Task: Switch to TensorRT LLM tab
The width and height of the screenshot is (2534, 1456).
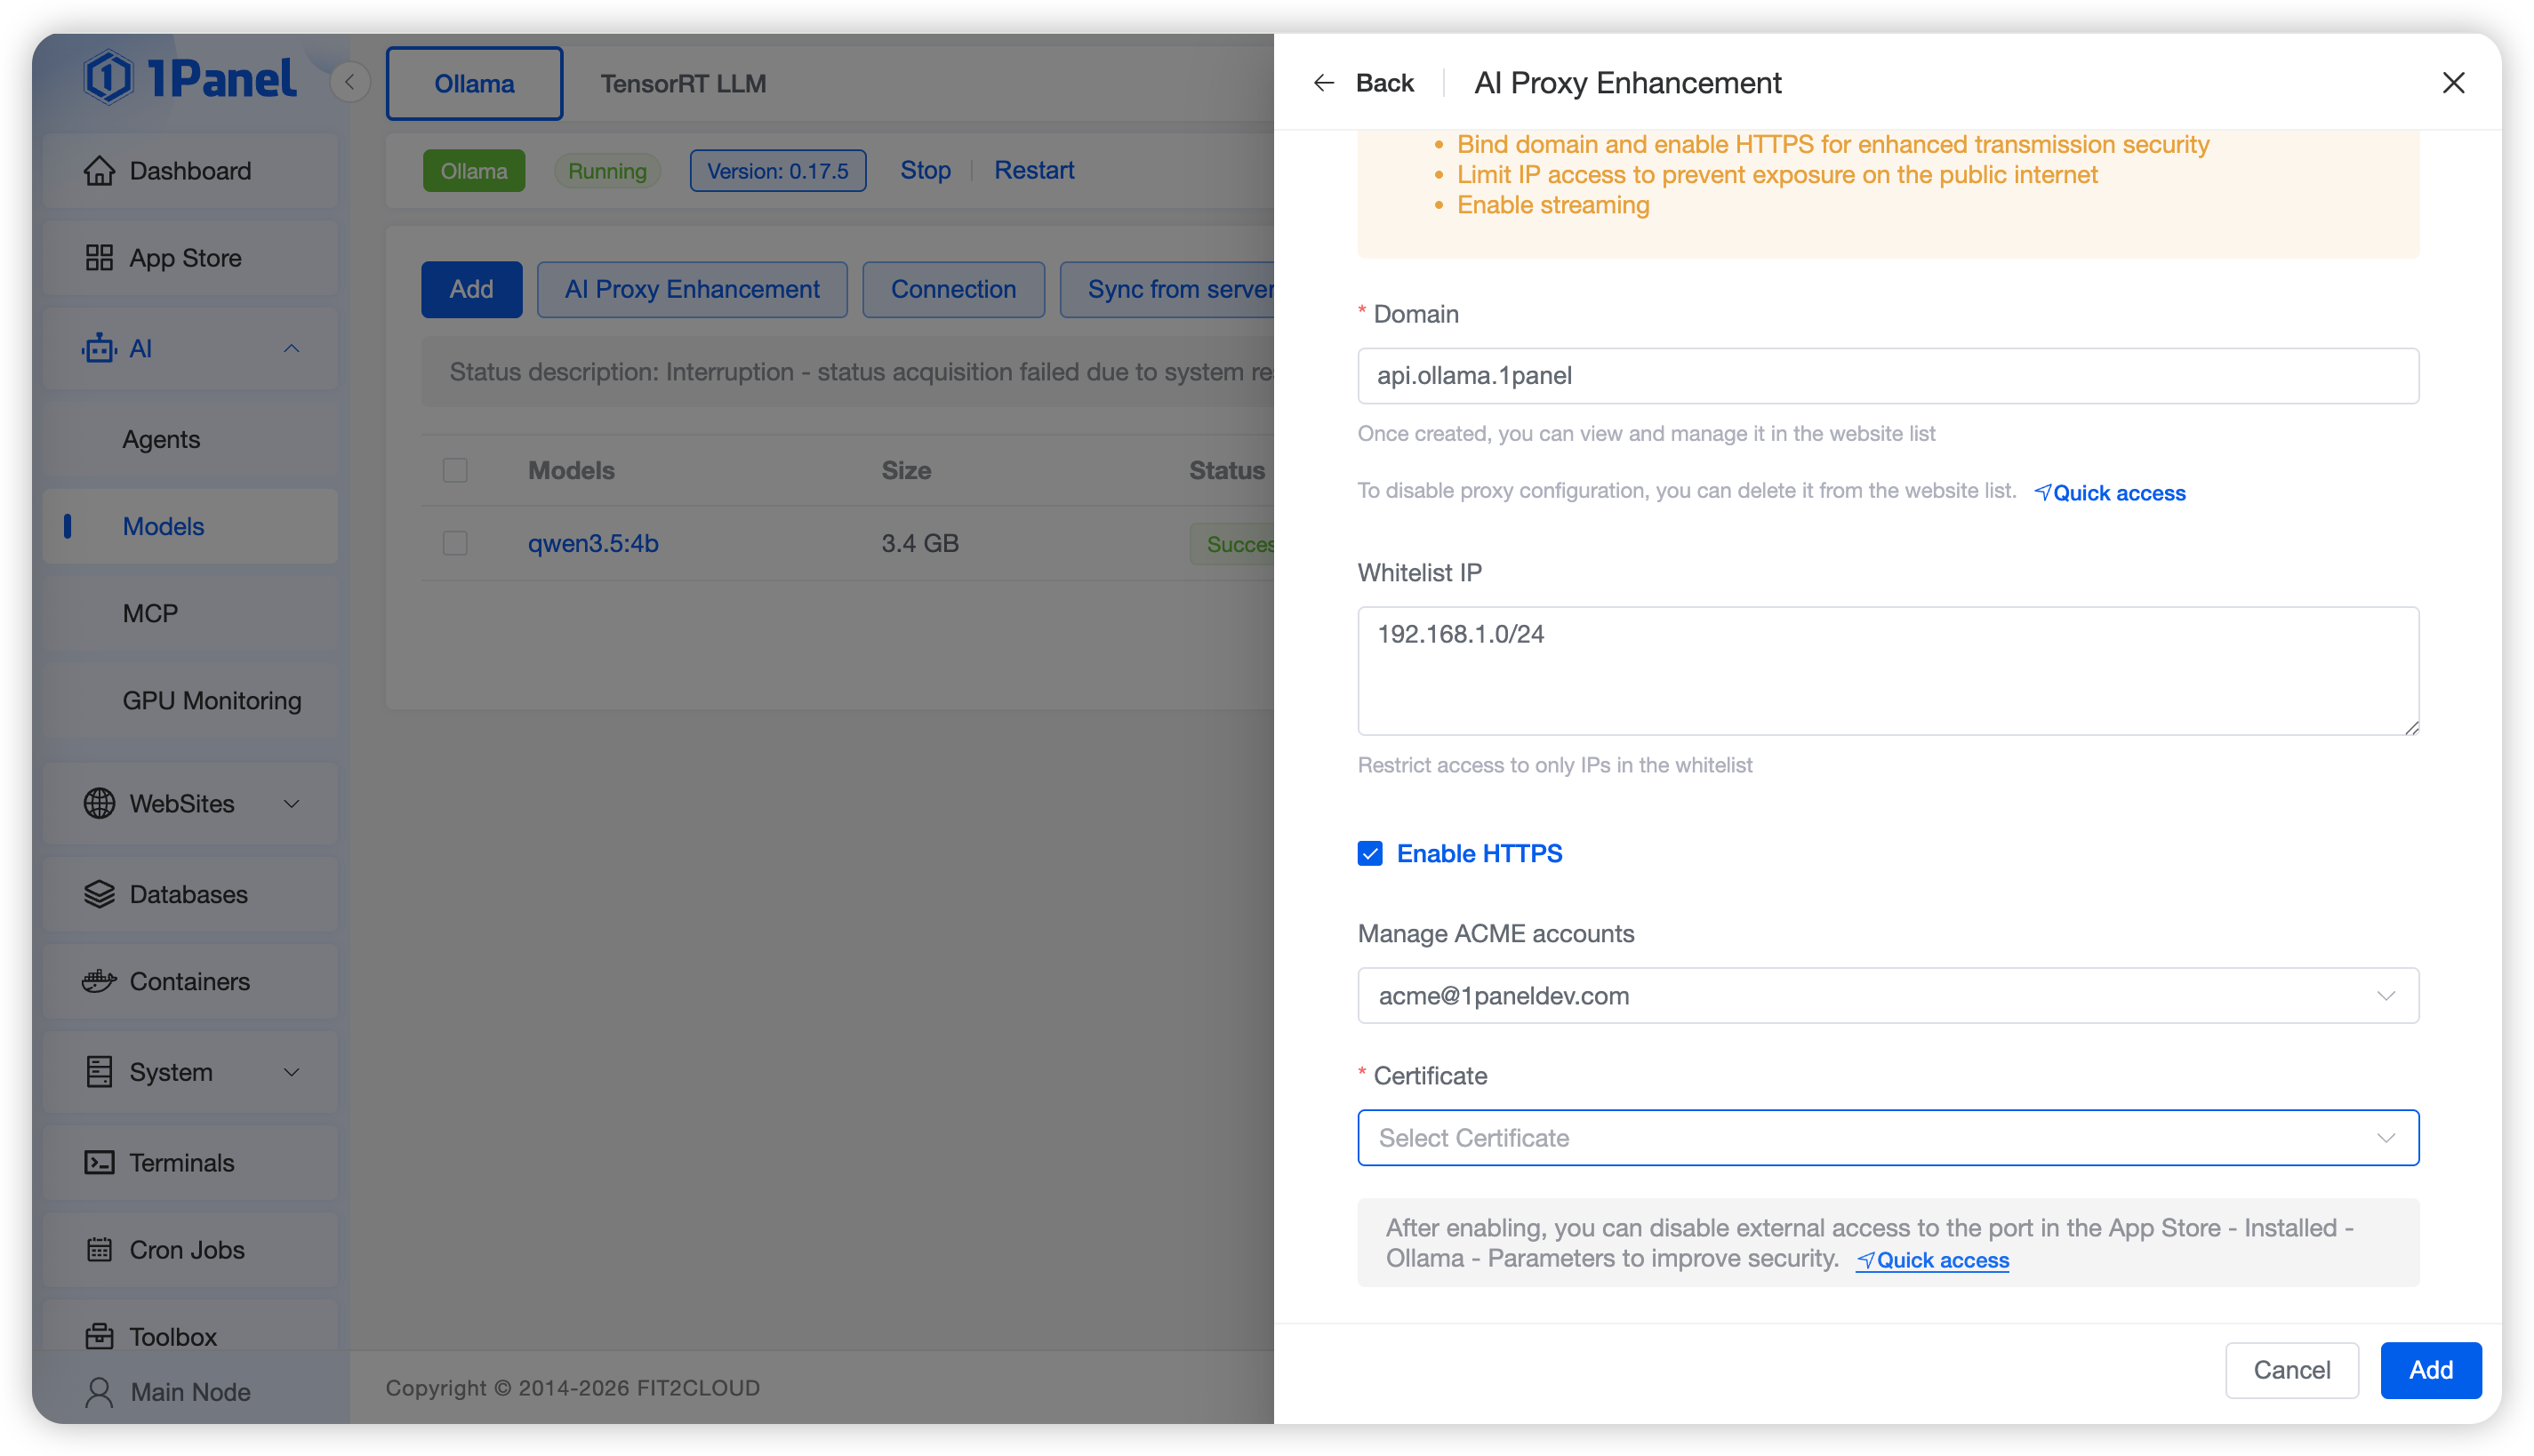Action: coord(683,84)
